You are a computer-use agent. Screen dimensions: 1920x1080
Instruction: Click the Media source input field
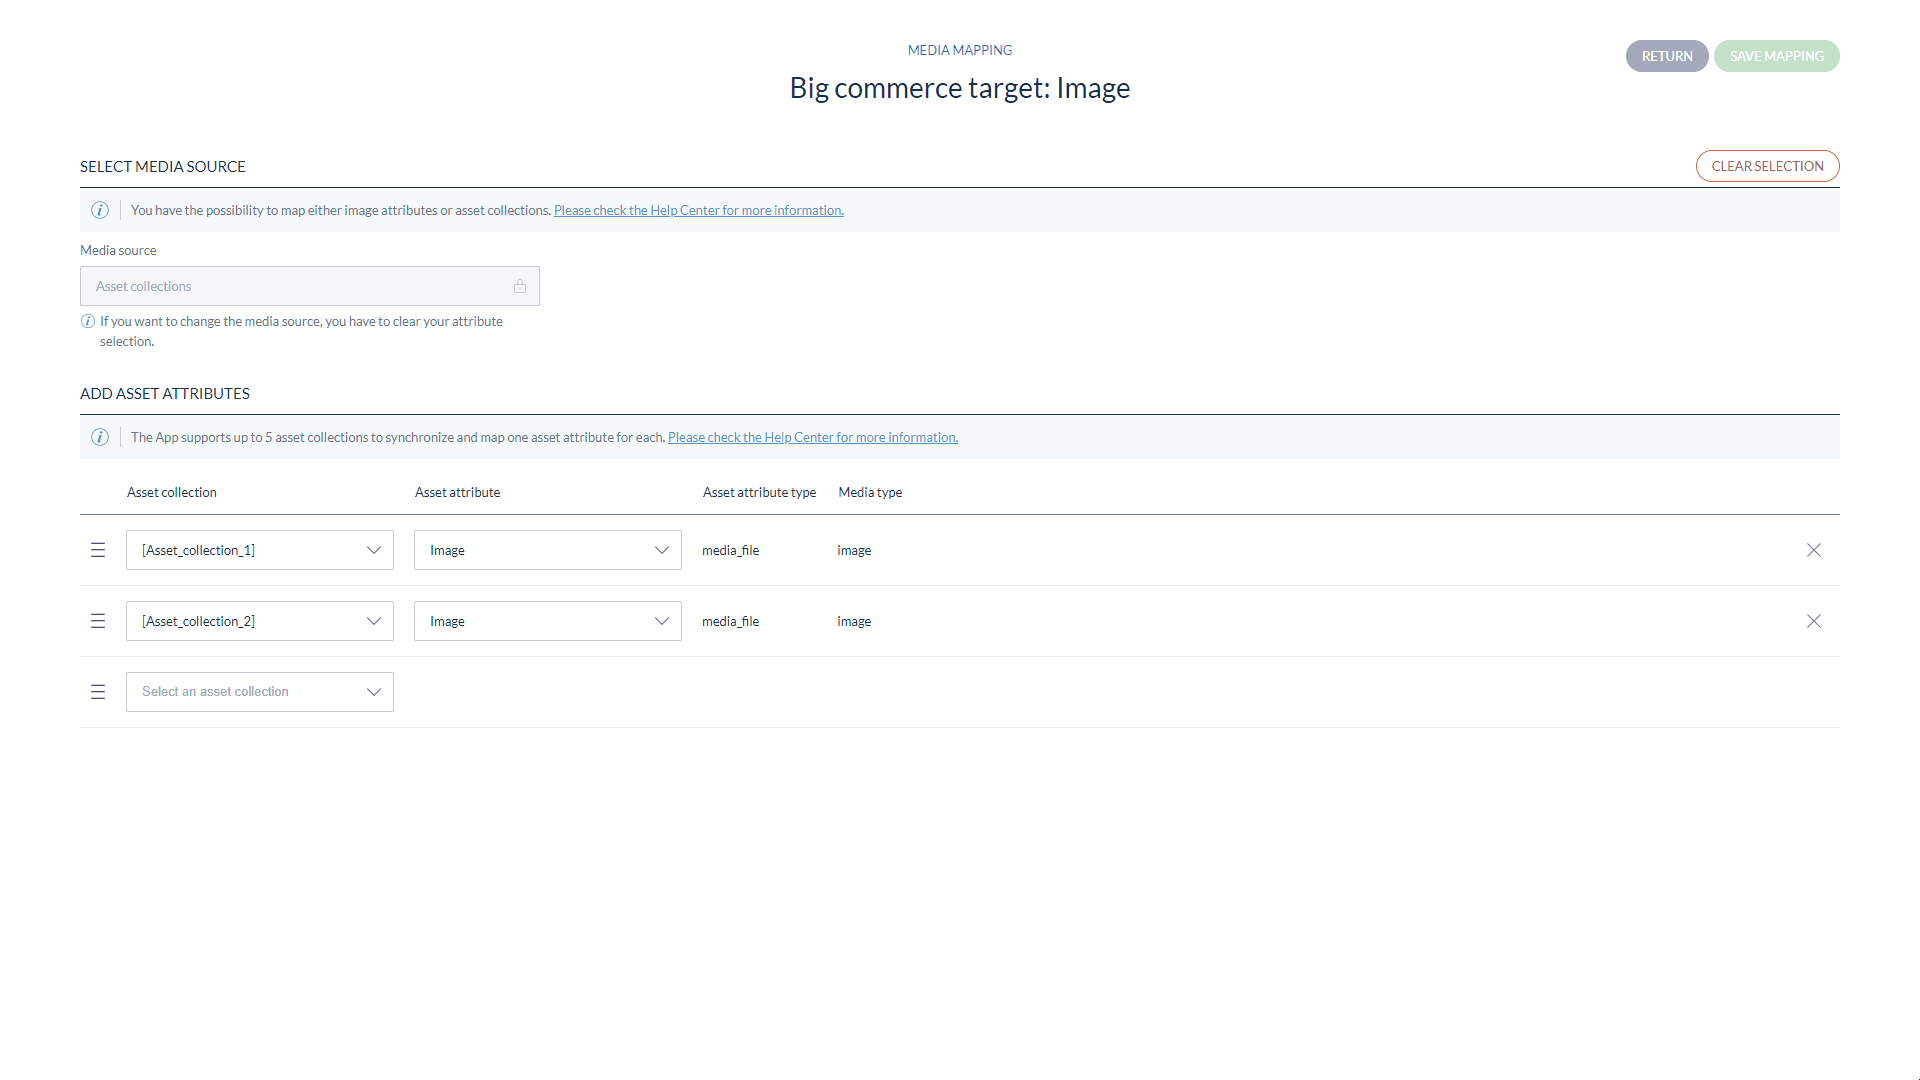coord(309,285)
